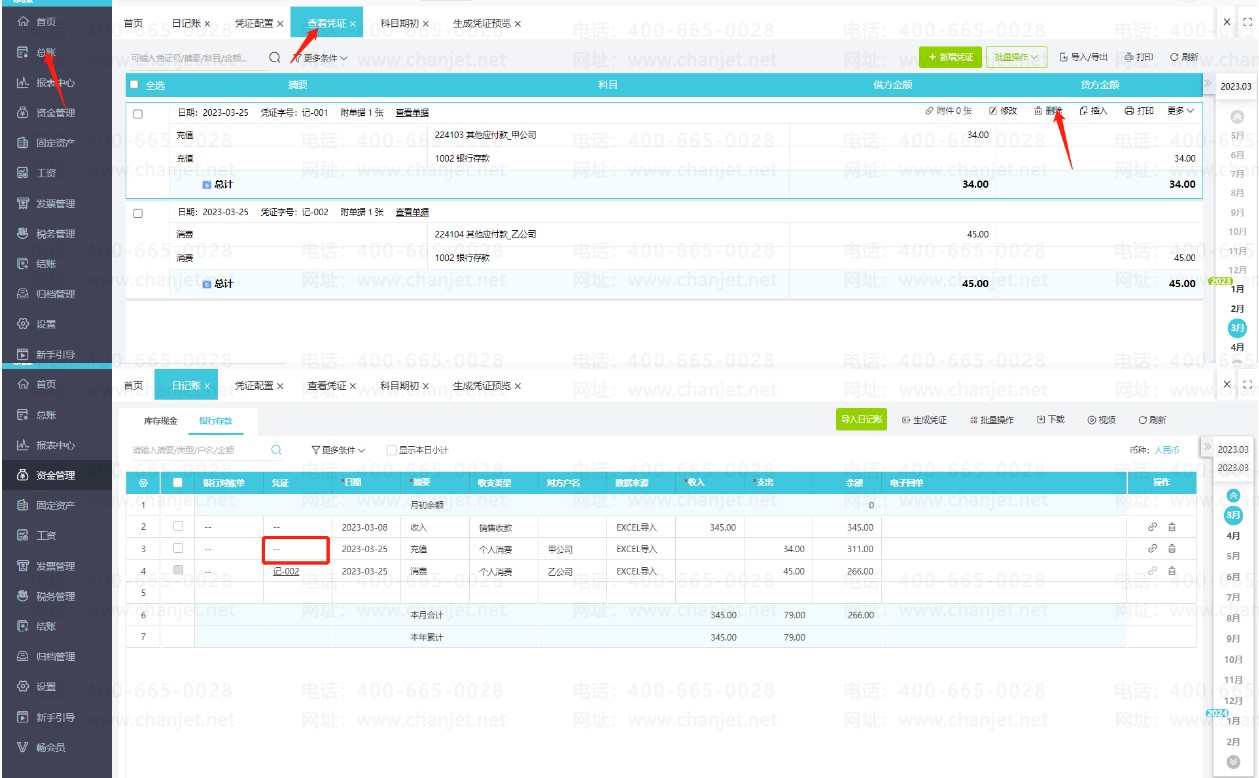Click the » expander beside the journal period panel
1259x778 pixels.
click(x=1207, y=447)
